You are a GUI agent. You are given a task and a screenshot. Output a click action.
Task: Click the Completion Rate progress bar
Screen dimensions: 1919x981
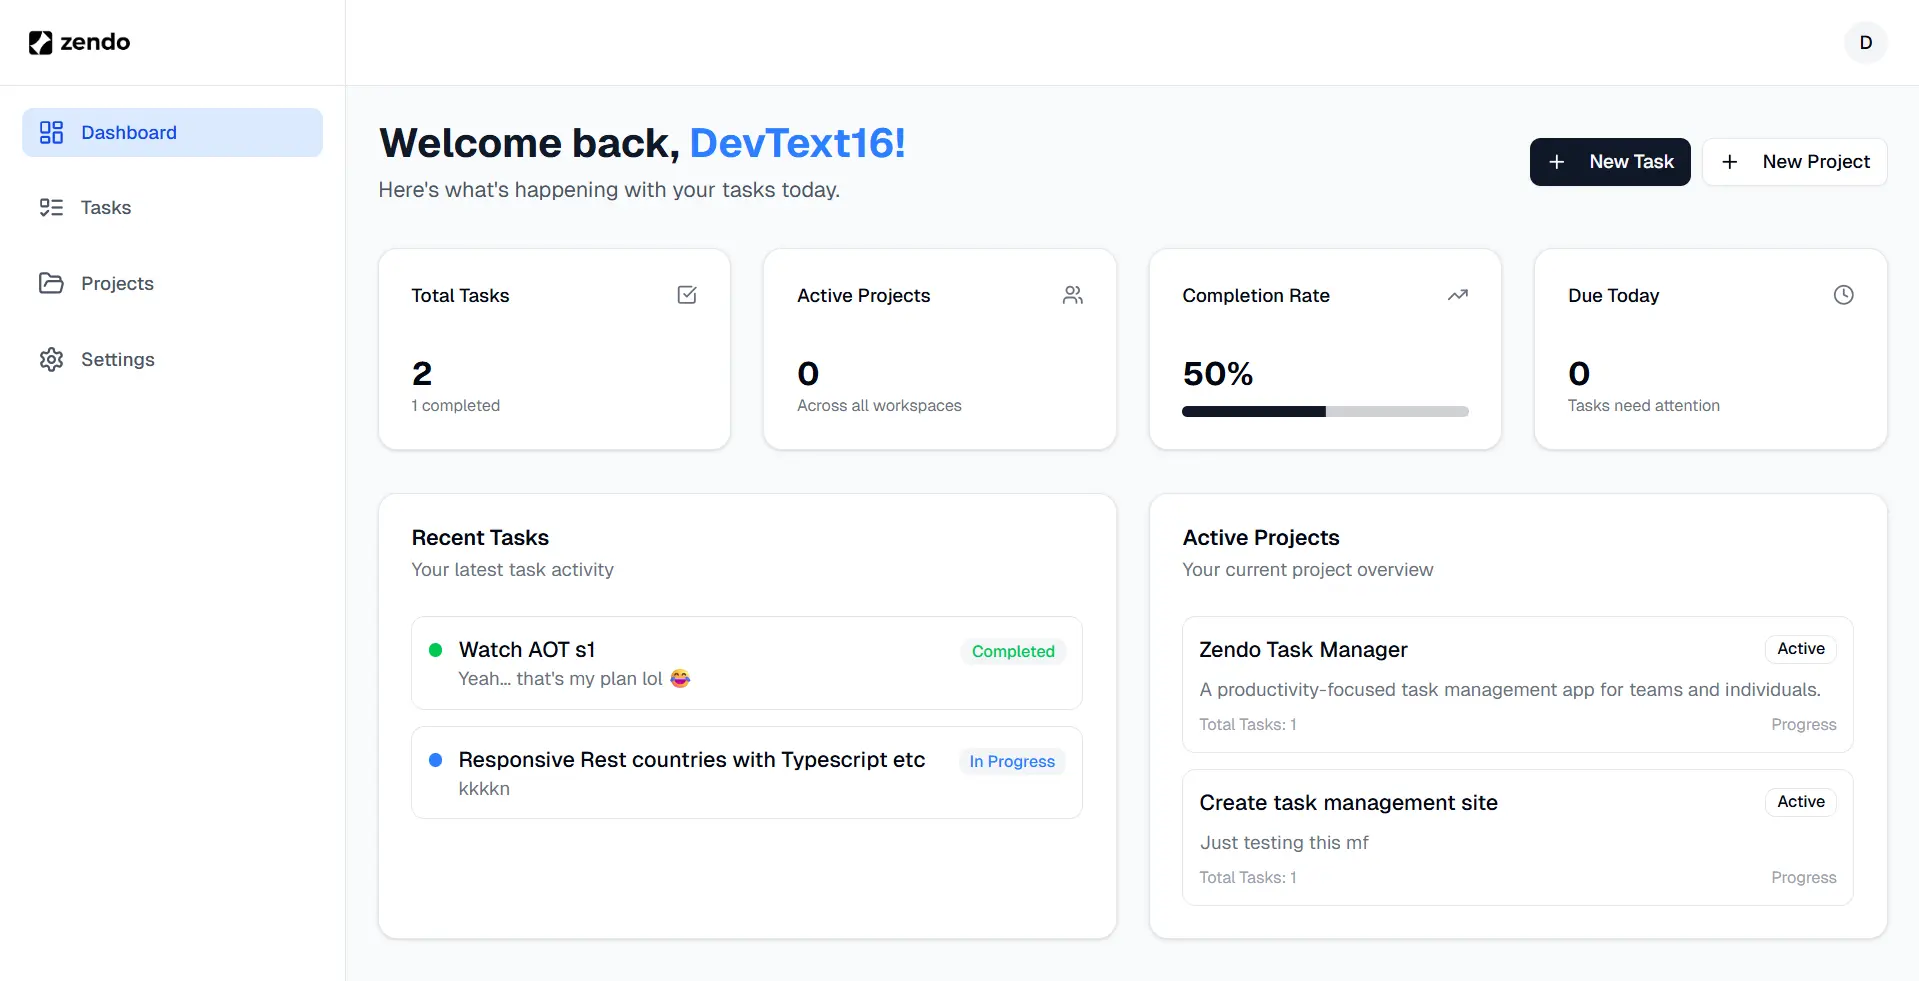pyautogui.click(x=1324, y=411)
